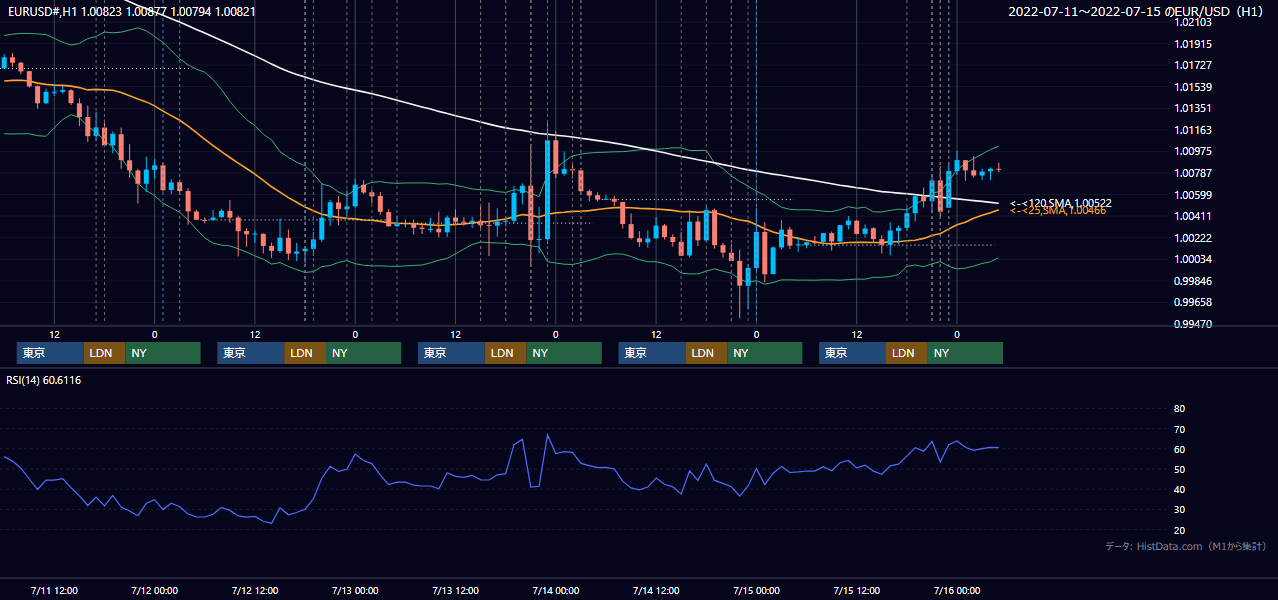Jump to the 7/14 00:00 time label
This screenshot has width=1278, height=600.
click(555, 590)
